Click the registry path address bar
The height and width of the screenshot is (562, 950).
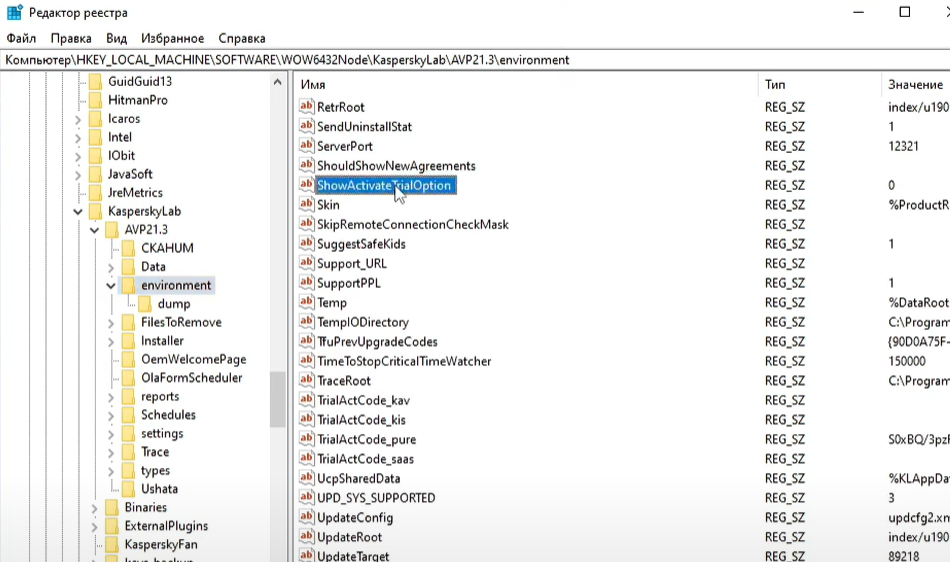(475, 60)
